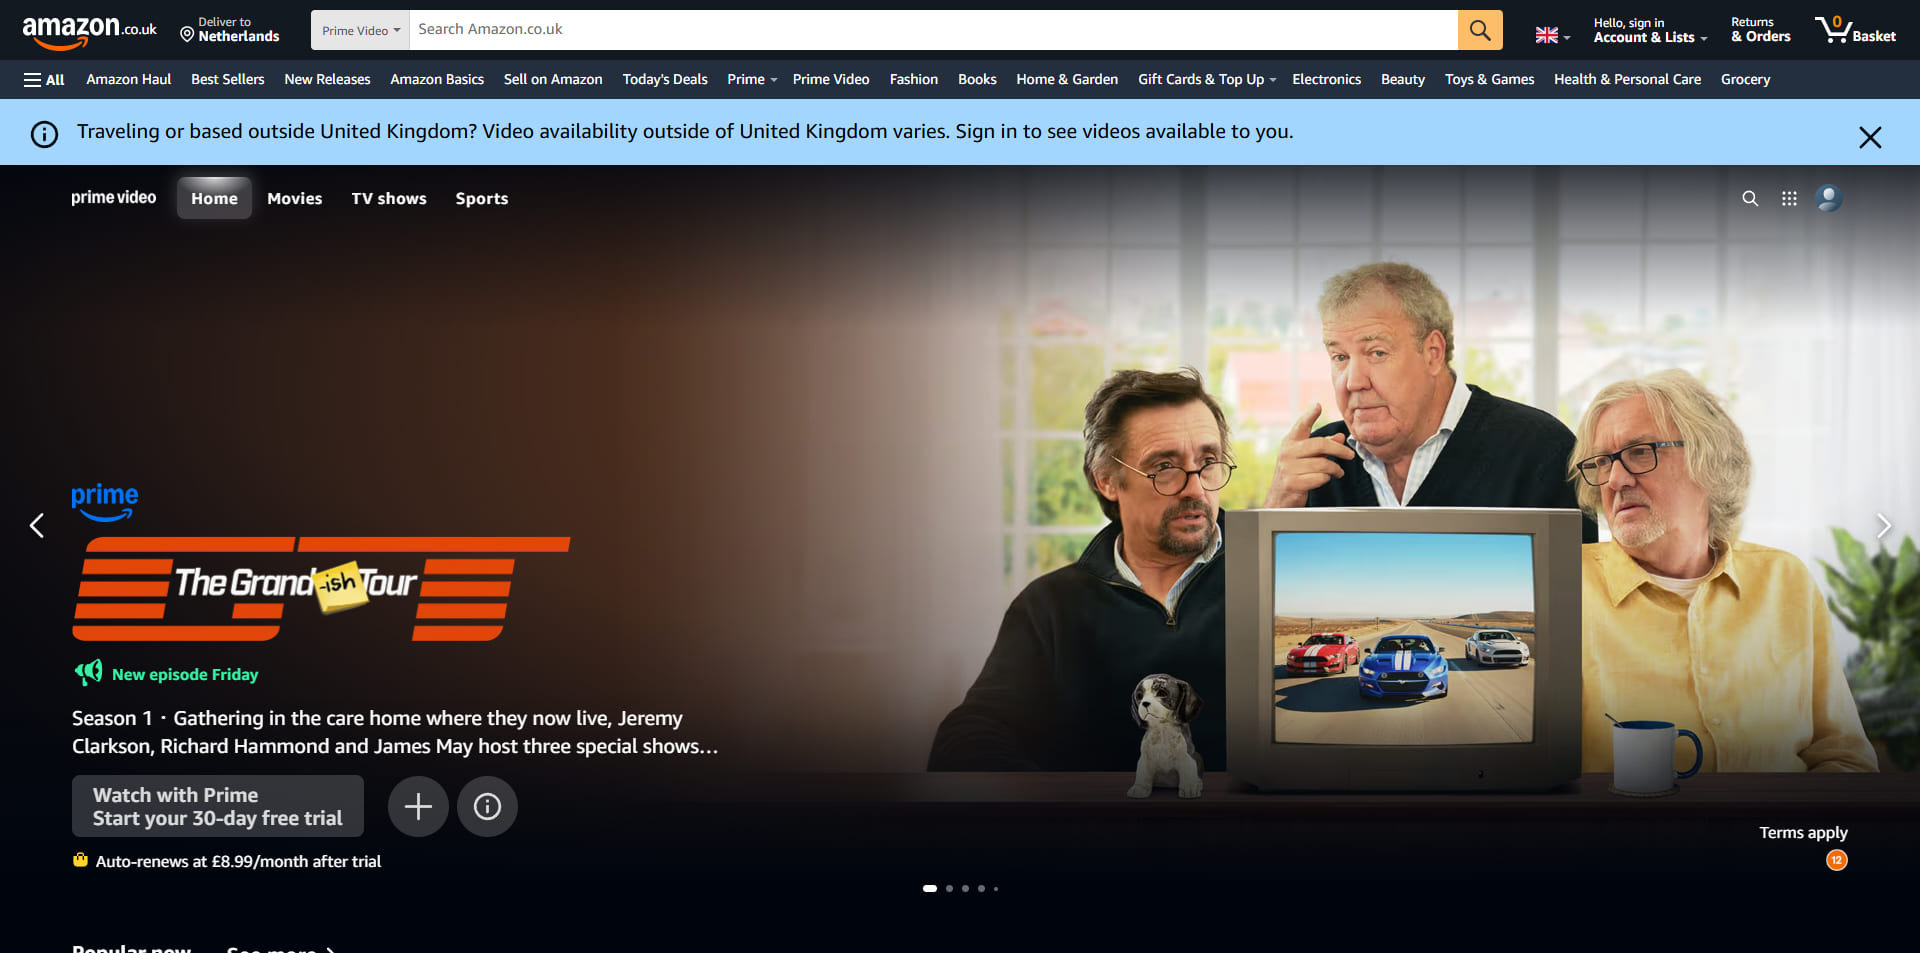Open Home & Garden in navigation bar

[x=1067, y=79]
